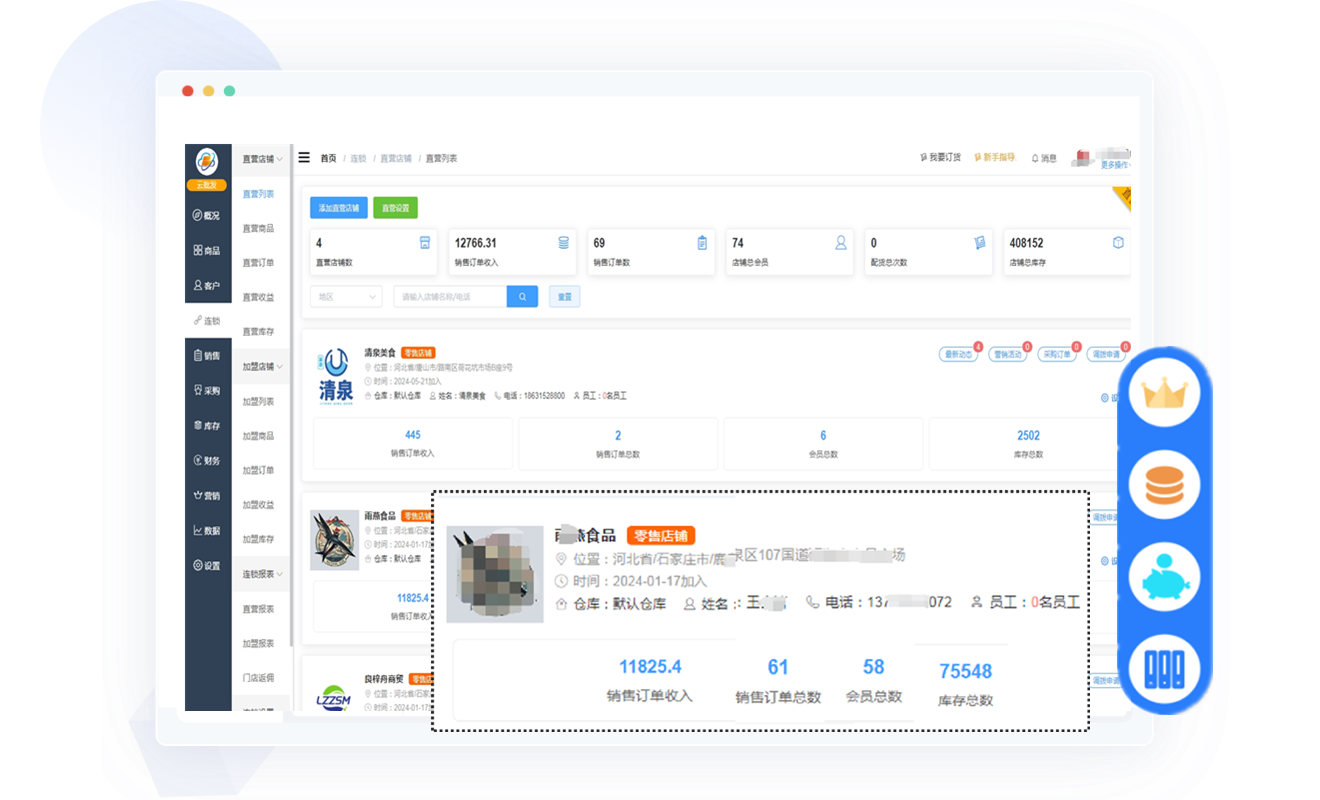Open 设置 in the dark sidebar

207,566
